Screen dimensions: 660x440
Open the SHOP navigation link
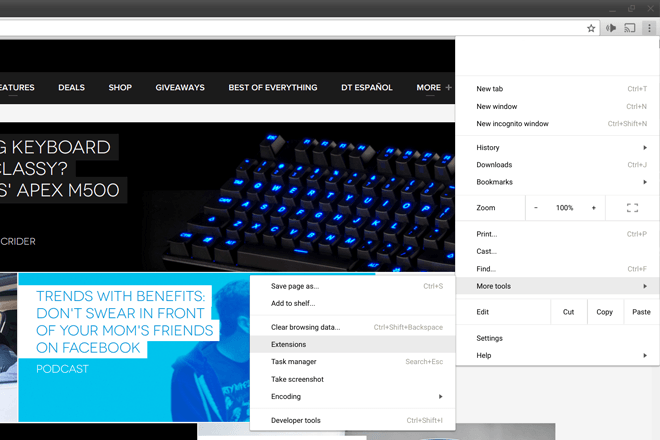point(120,88)
